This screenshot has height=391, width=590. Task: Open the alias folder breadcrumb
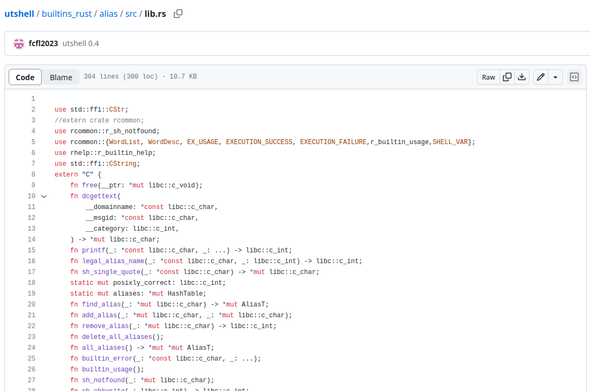coord(108,14)
